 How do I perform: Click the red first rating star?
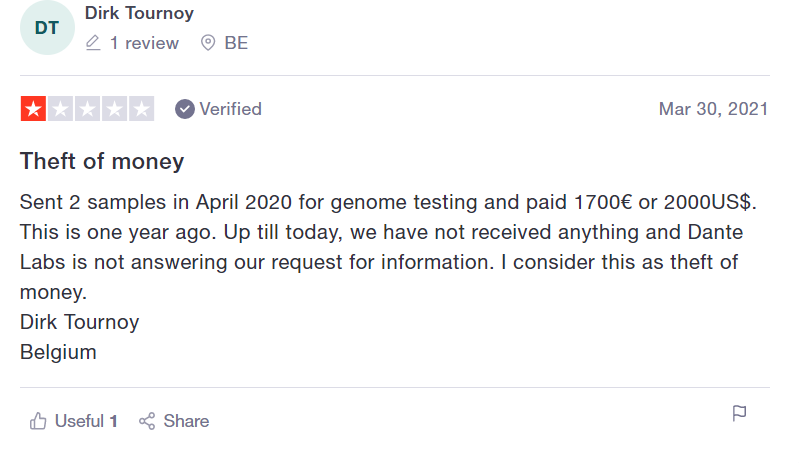33,109
